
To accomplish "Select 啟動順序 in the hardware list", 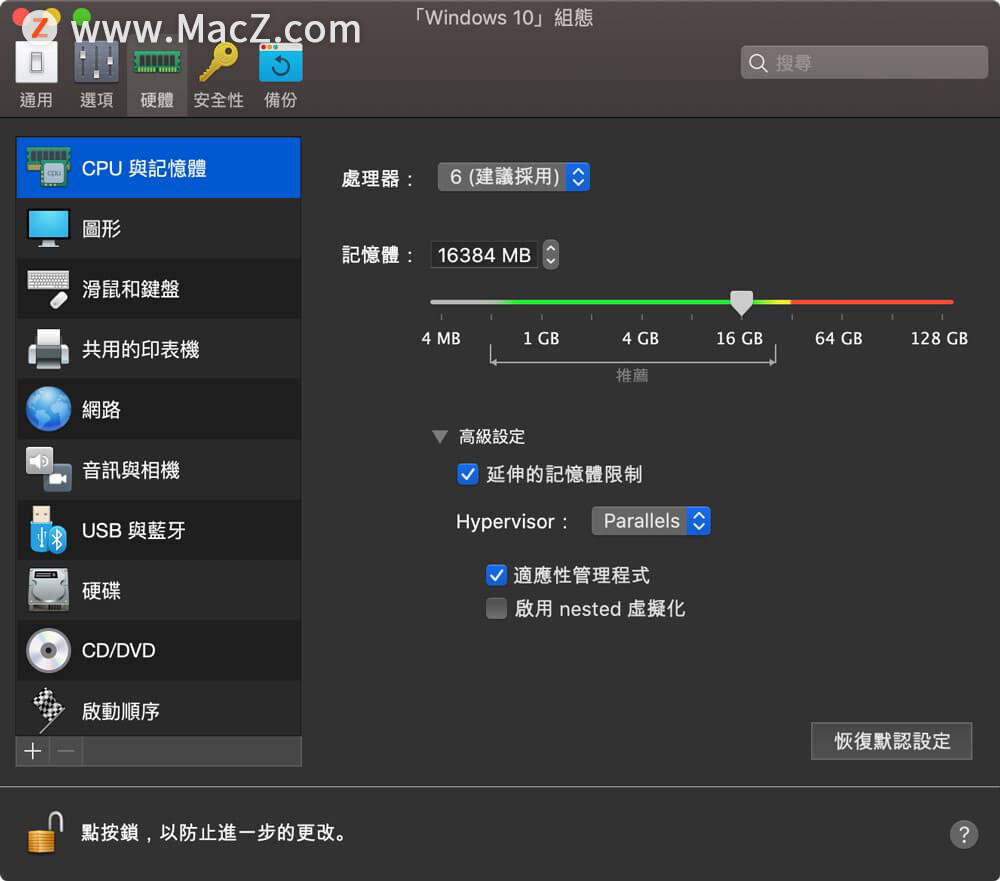I will coord(158,709).
